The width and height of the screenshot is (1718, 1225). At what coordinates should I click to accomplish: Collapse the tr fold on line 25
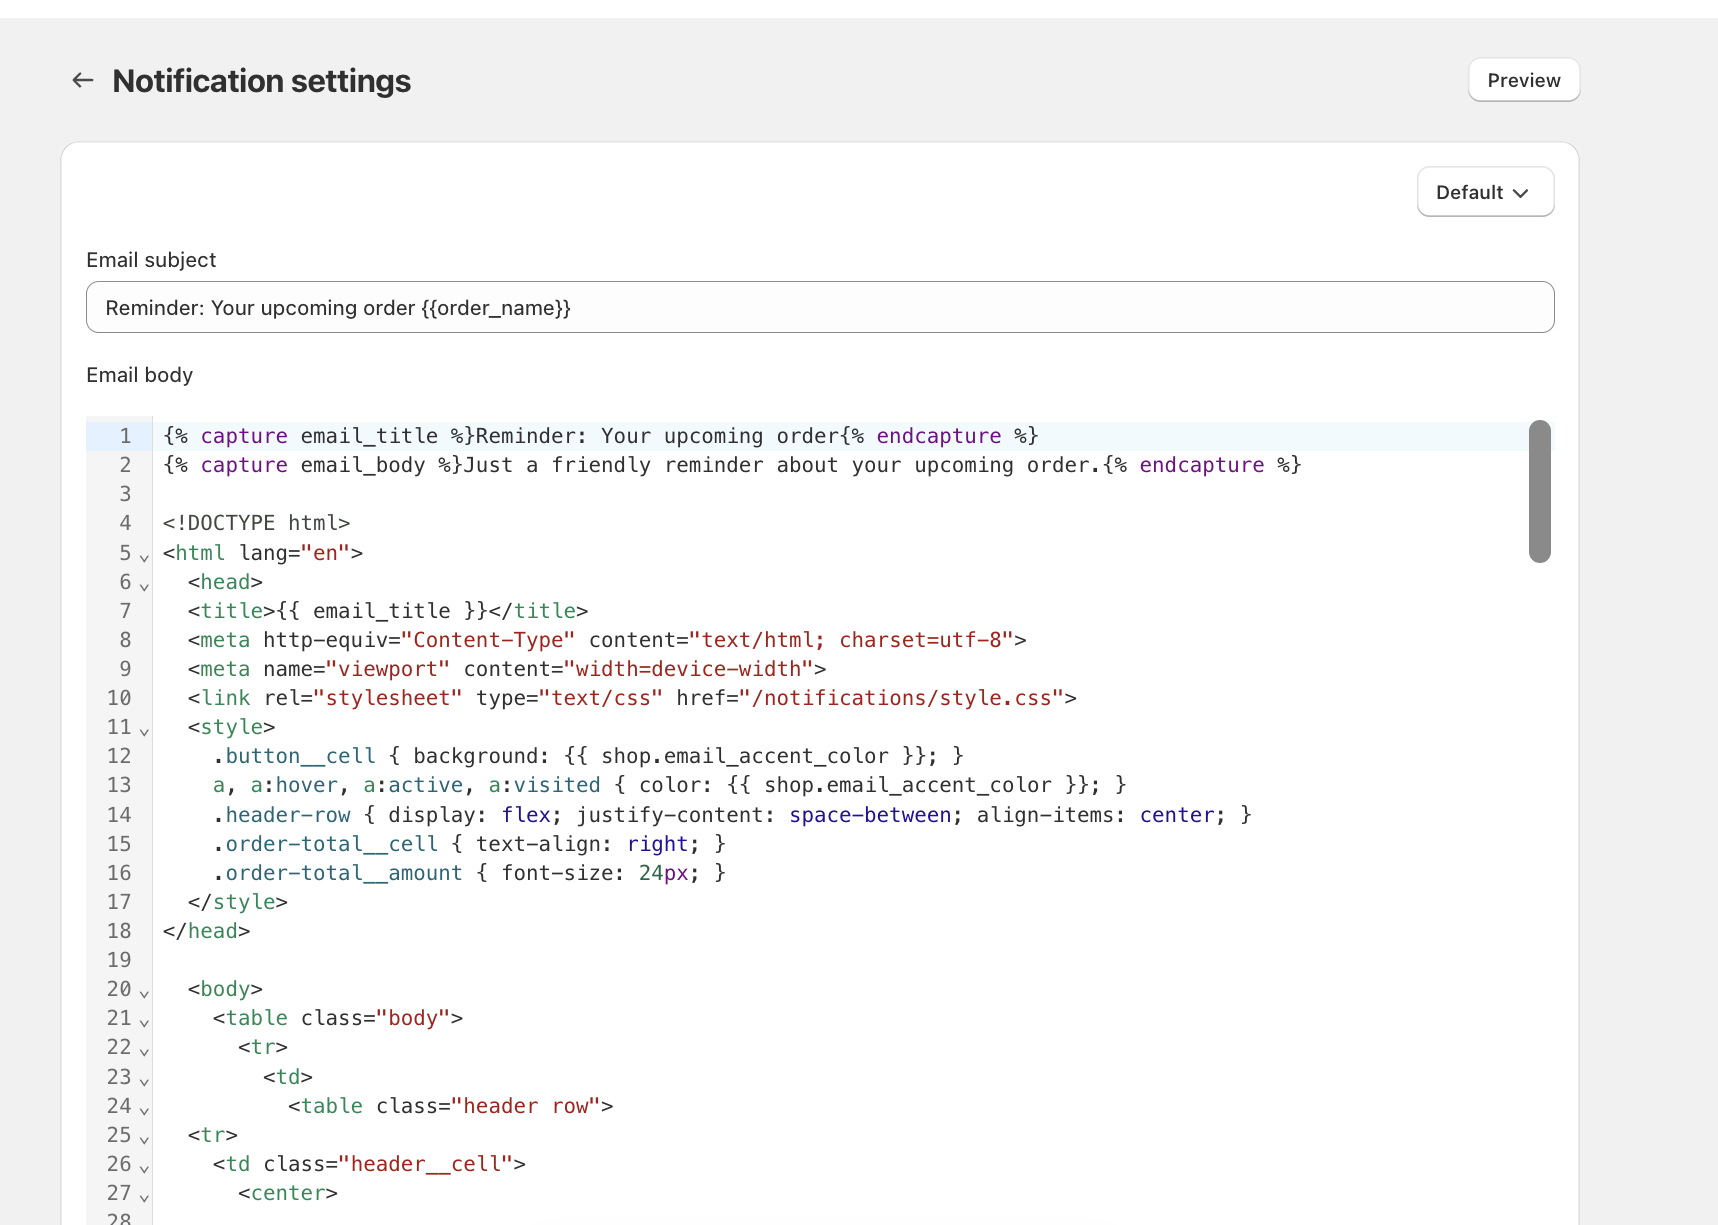coord(144,1139)
